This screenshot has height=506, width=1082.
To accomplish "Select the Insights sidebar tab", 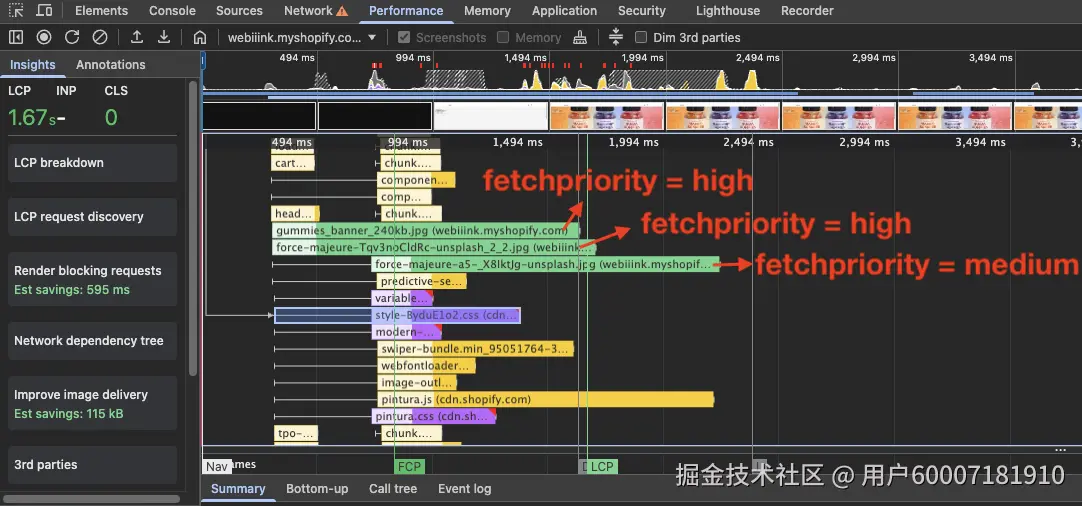I will (x=32, y=64).
